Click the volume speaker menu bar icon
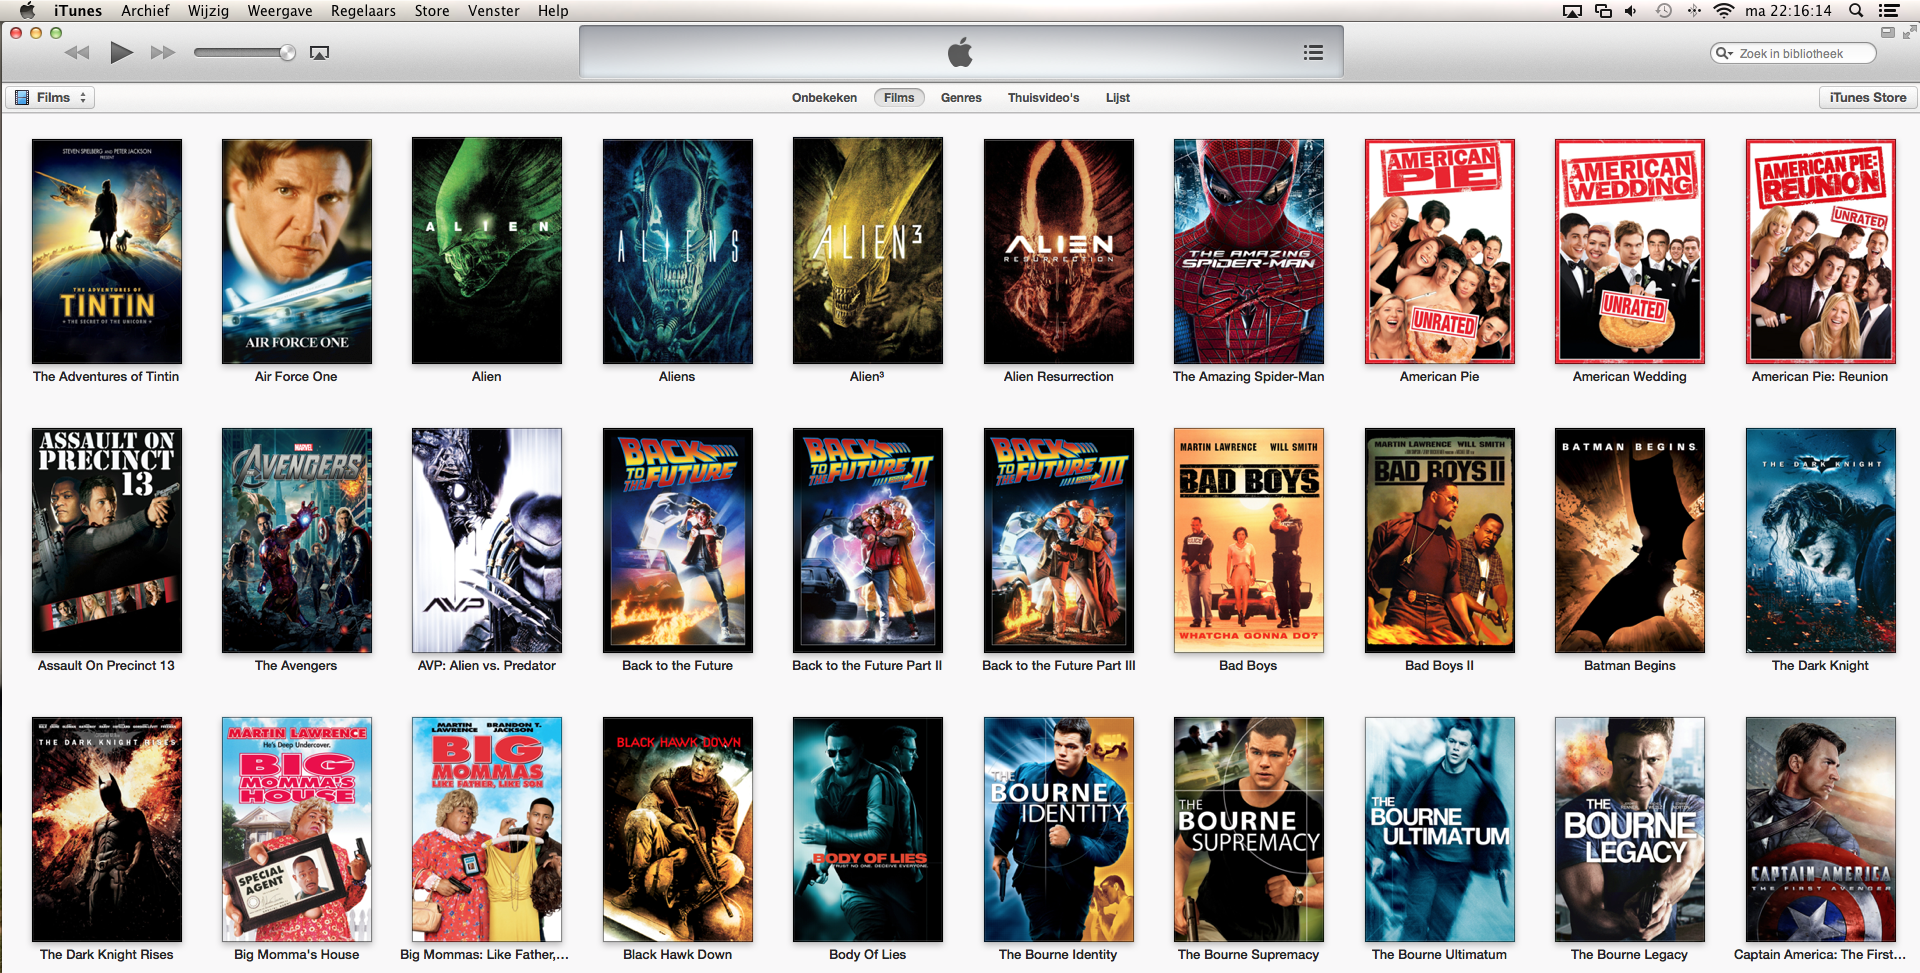The image size is (1920, 973). (x=1631, y=11)
